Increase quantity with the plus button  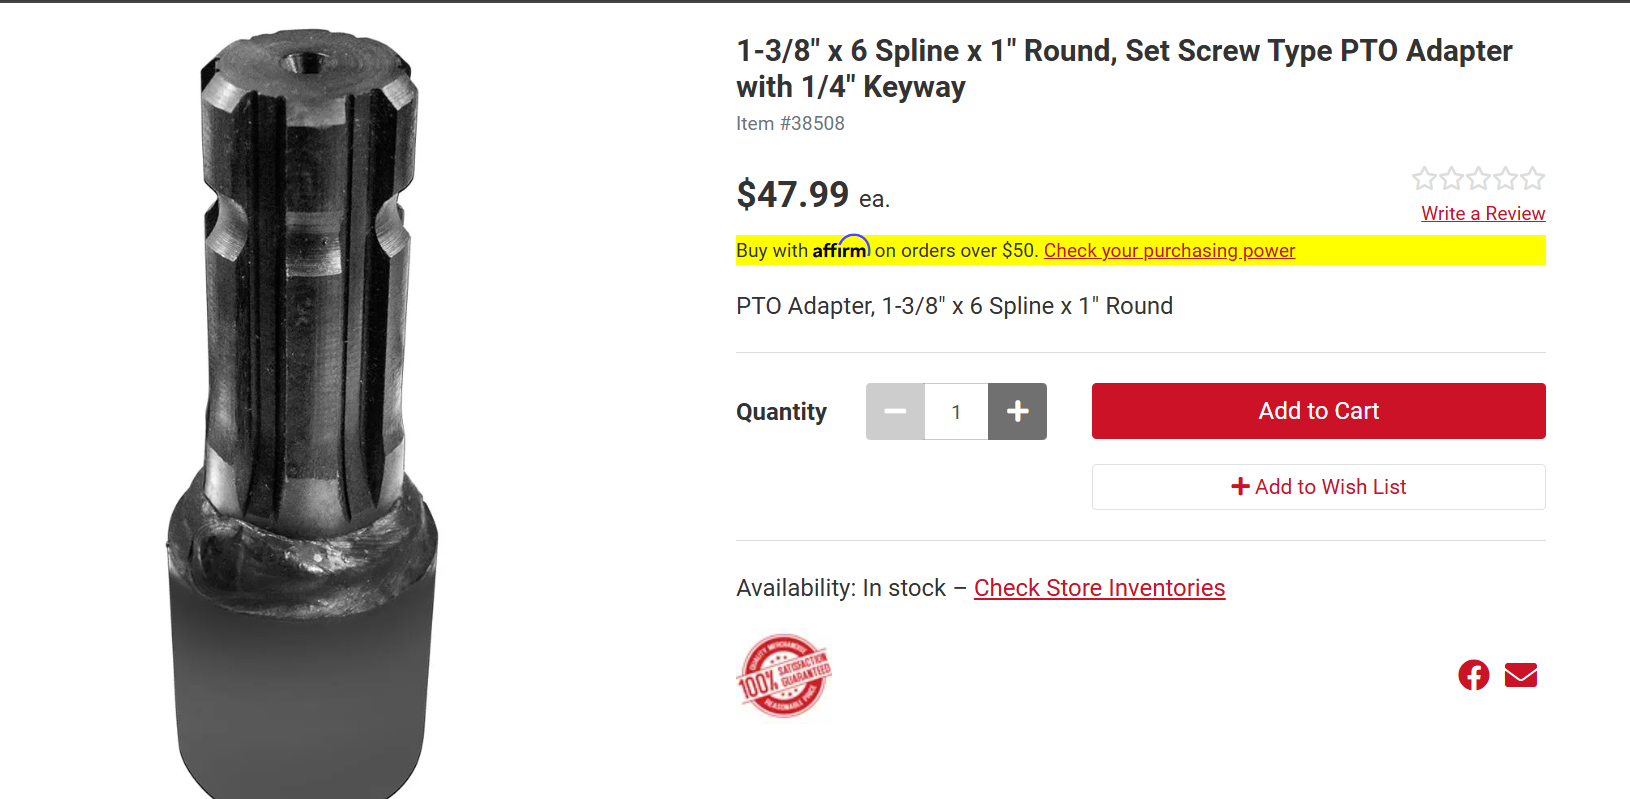[x=1017, y=411]
